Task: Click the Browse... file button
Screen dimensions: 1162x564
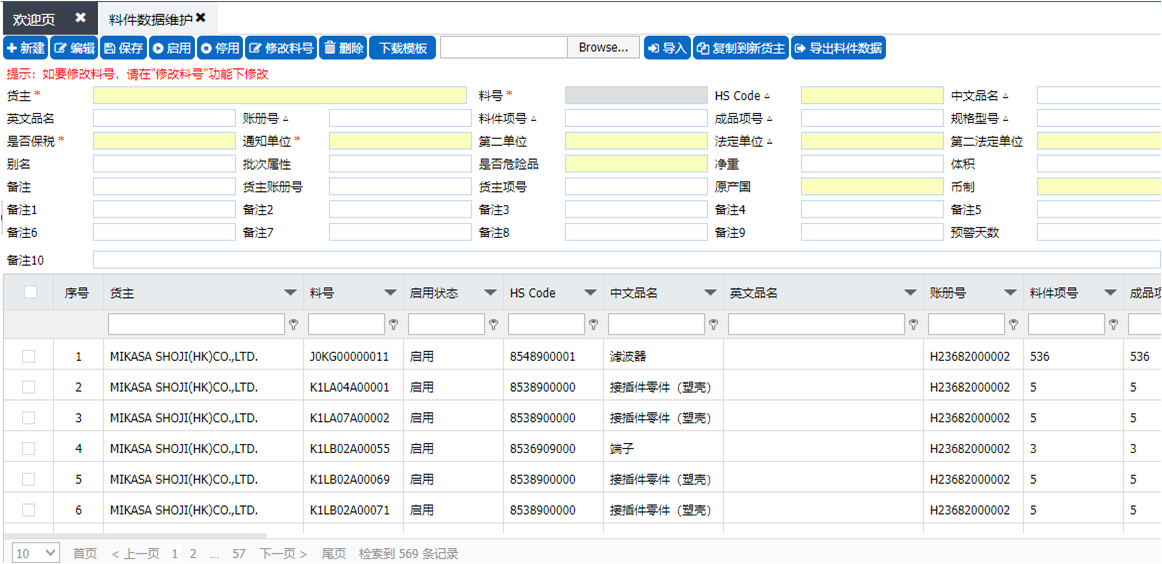Action: [x=604, y=47]
